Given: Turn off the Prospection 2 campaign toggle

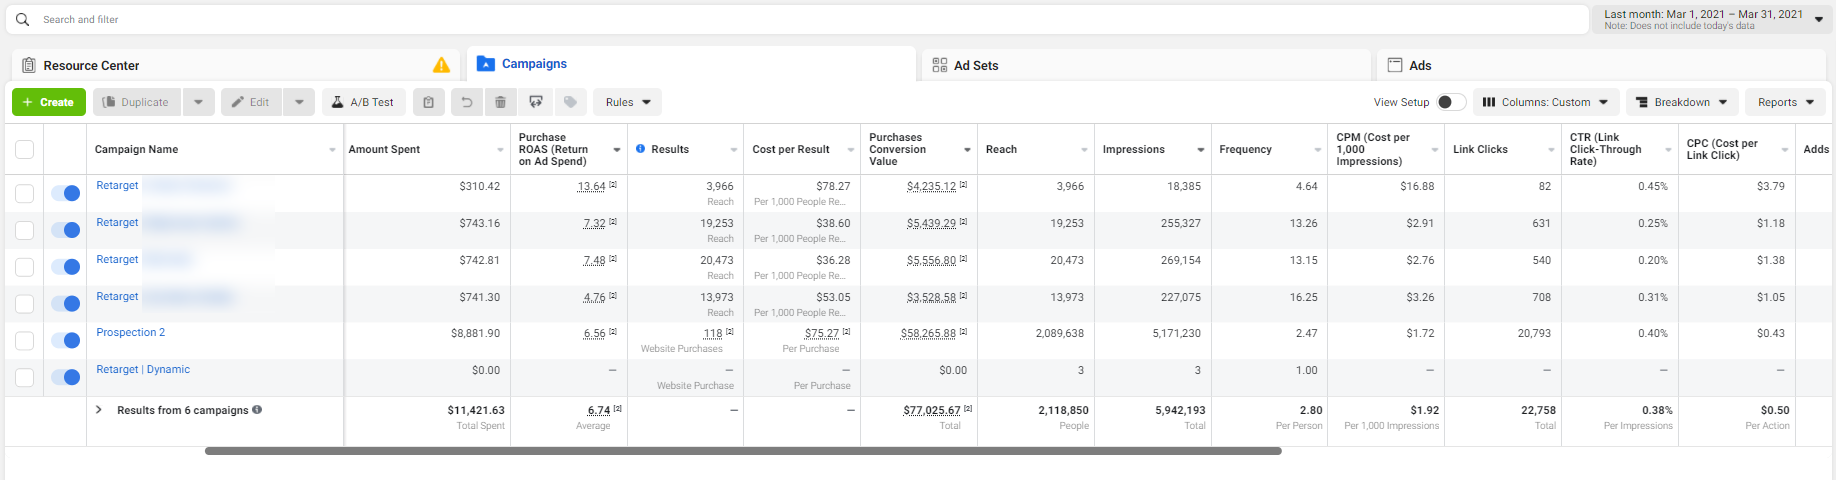Looking at the screenshot, I should pos(66,341).
